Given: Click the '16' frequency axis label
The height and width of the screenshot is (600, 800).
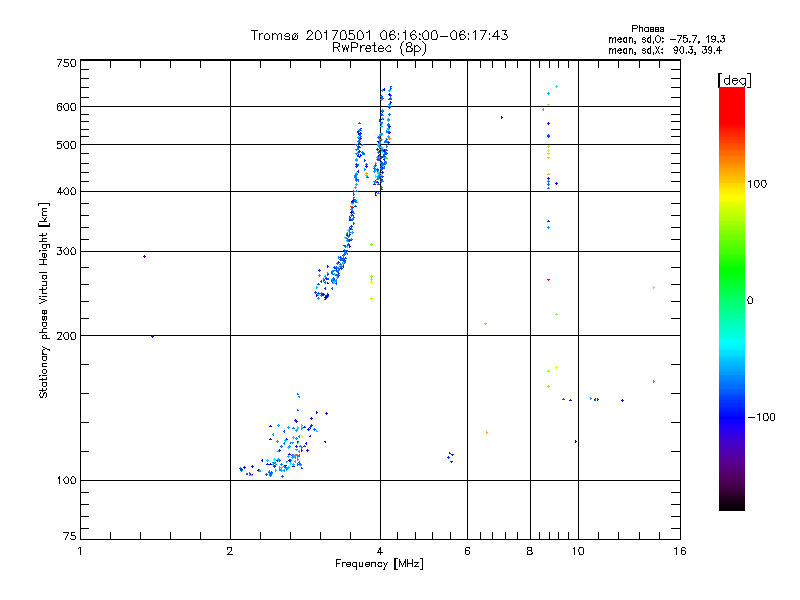Looking at the screenshot, I should click(x=680, y=551).
